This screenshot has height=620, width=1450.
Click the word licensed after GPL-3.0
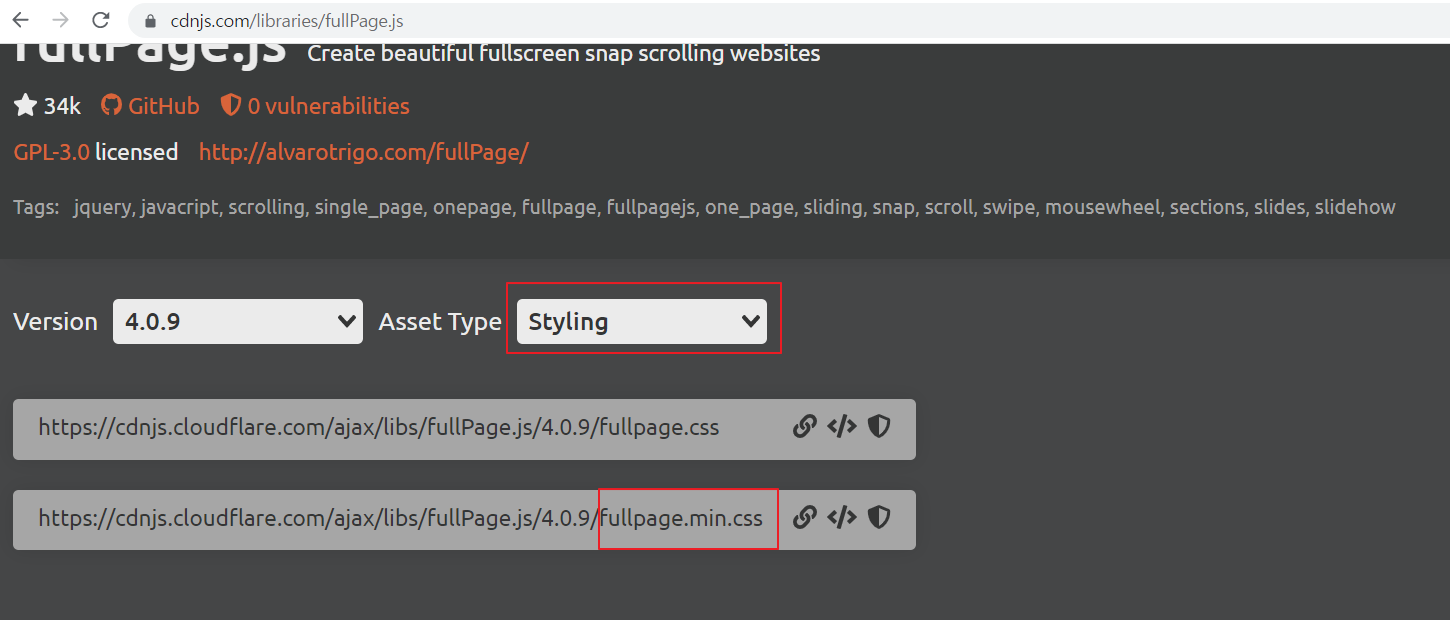[x=137, y=152]
